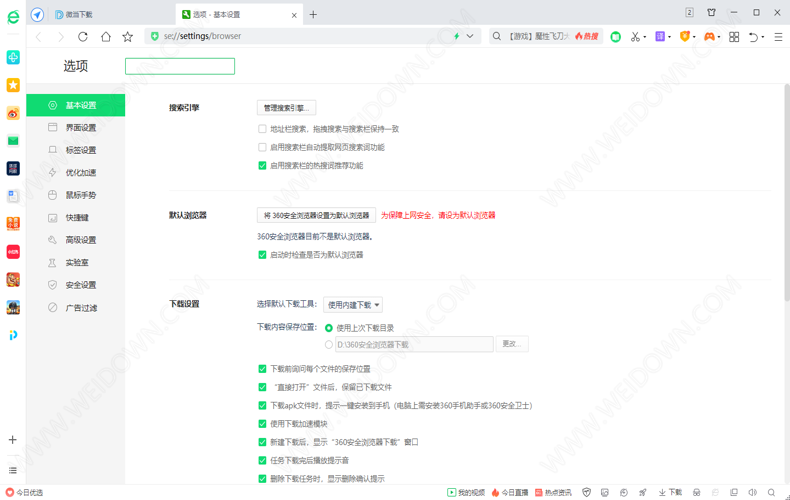Open the scissors screenshot tool
Viewport: 790px width, 500px height.
[634, 37]
